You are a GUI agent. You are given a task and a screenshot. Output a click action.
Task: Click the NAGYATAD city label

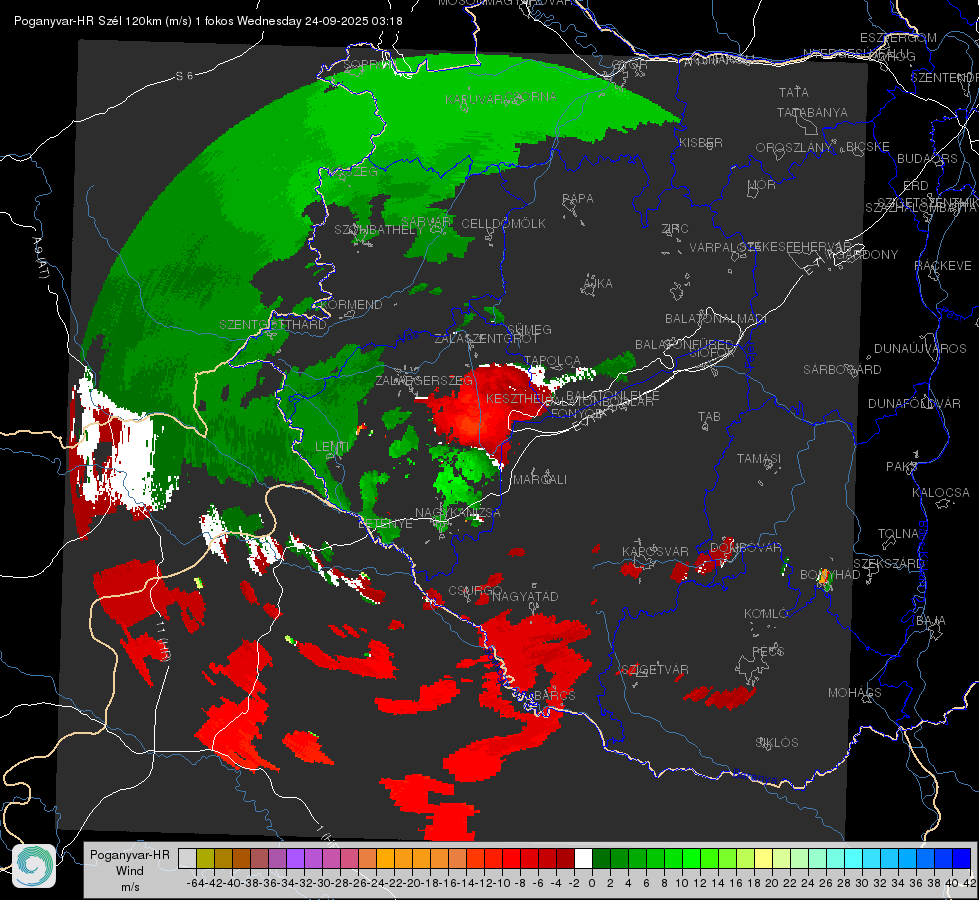(524, 596)
